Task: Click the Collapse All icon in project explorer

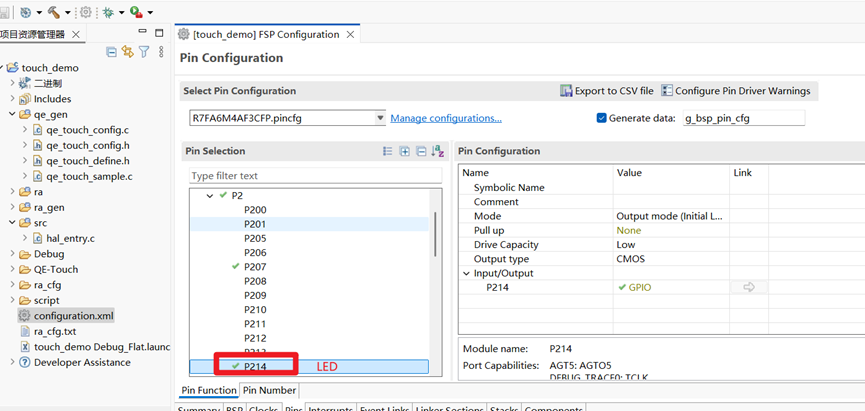Action: [111, 52]
